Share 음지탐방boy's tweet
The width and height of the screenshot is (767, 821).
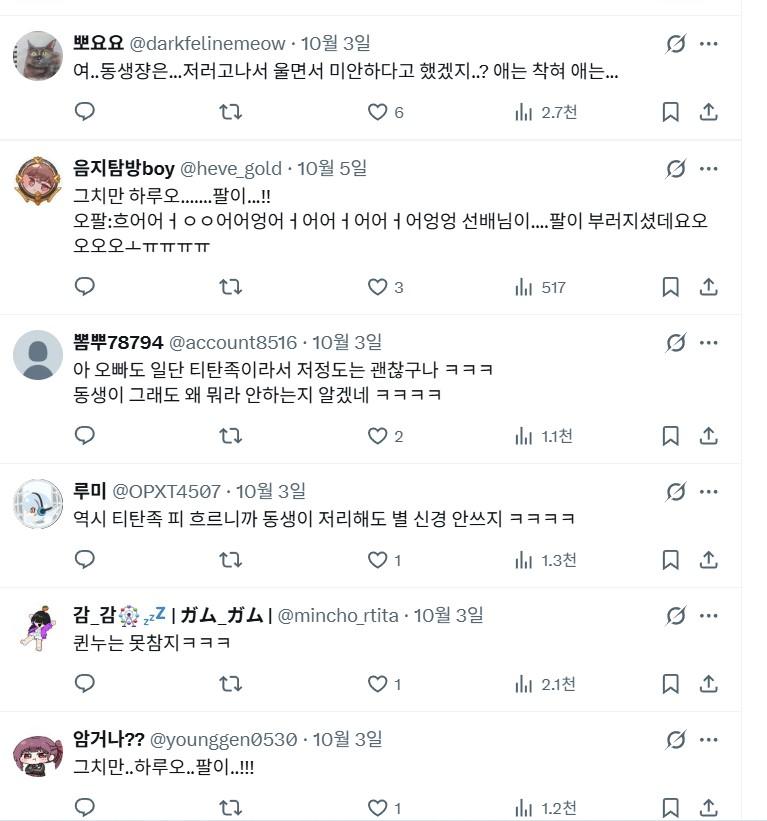coord(708,287)
